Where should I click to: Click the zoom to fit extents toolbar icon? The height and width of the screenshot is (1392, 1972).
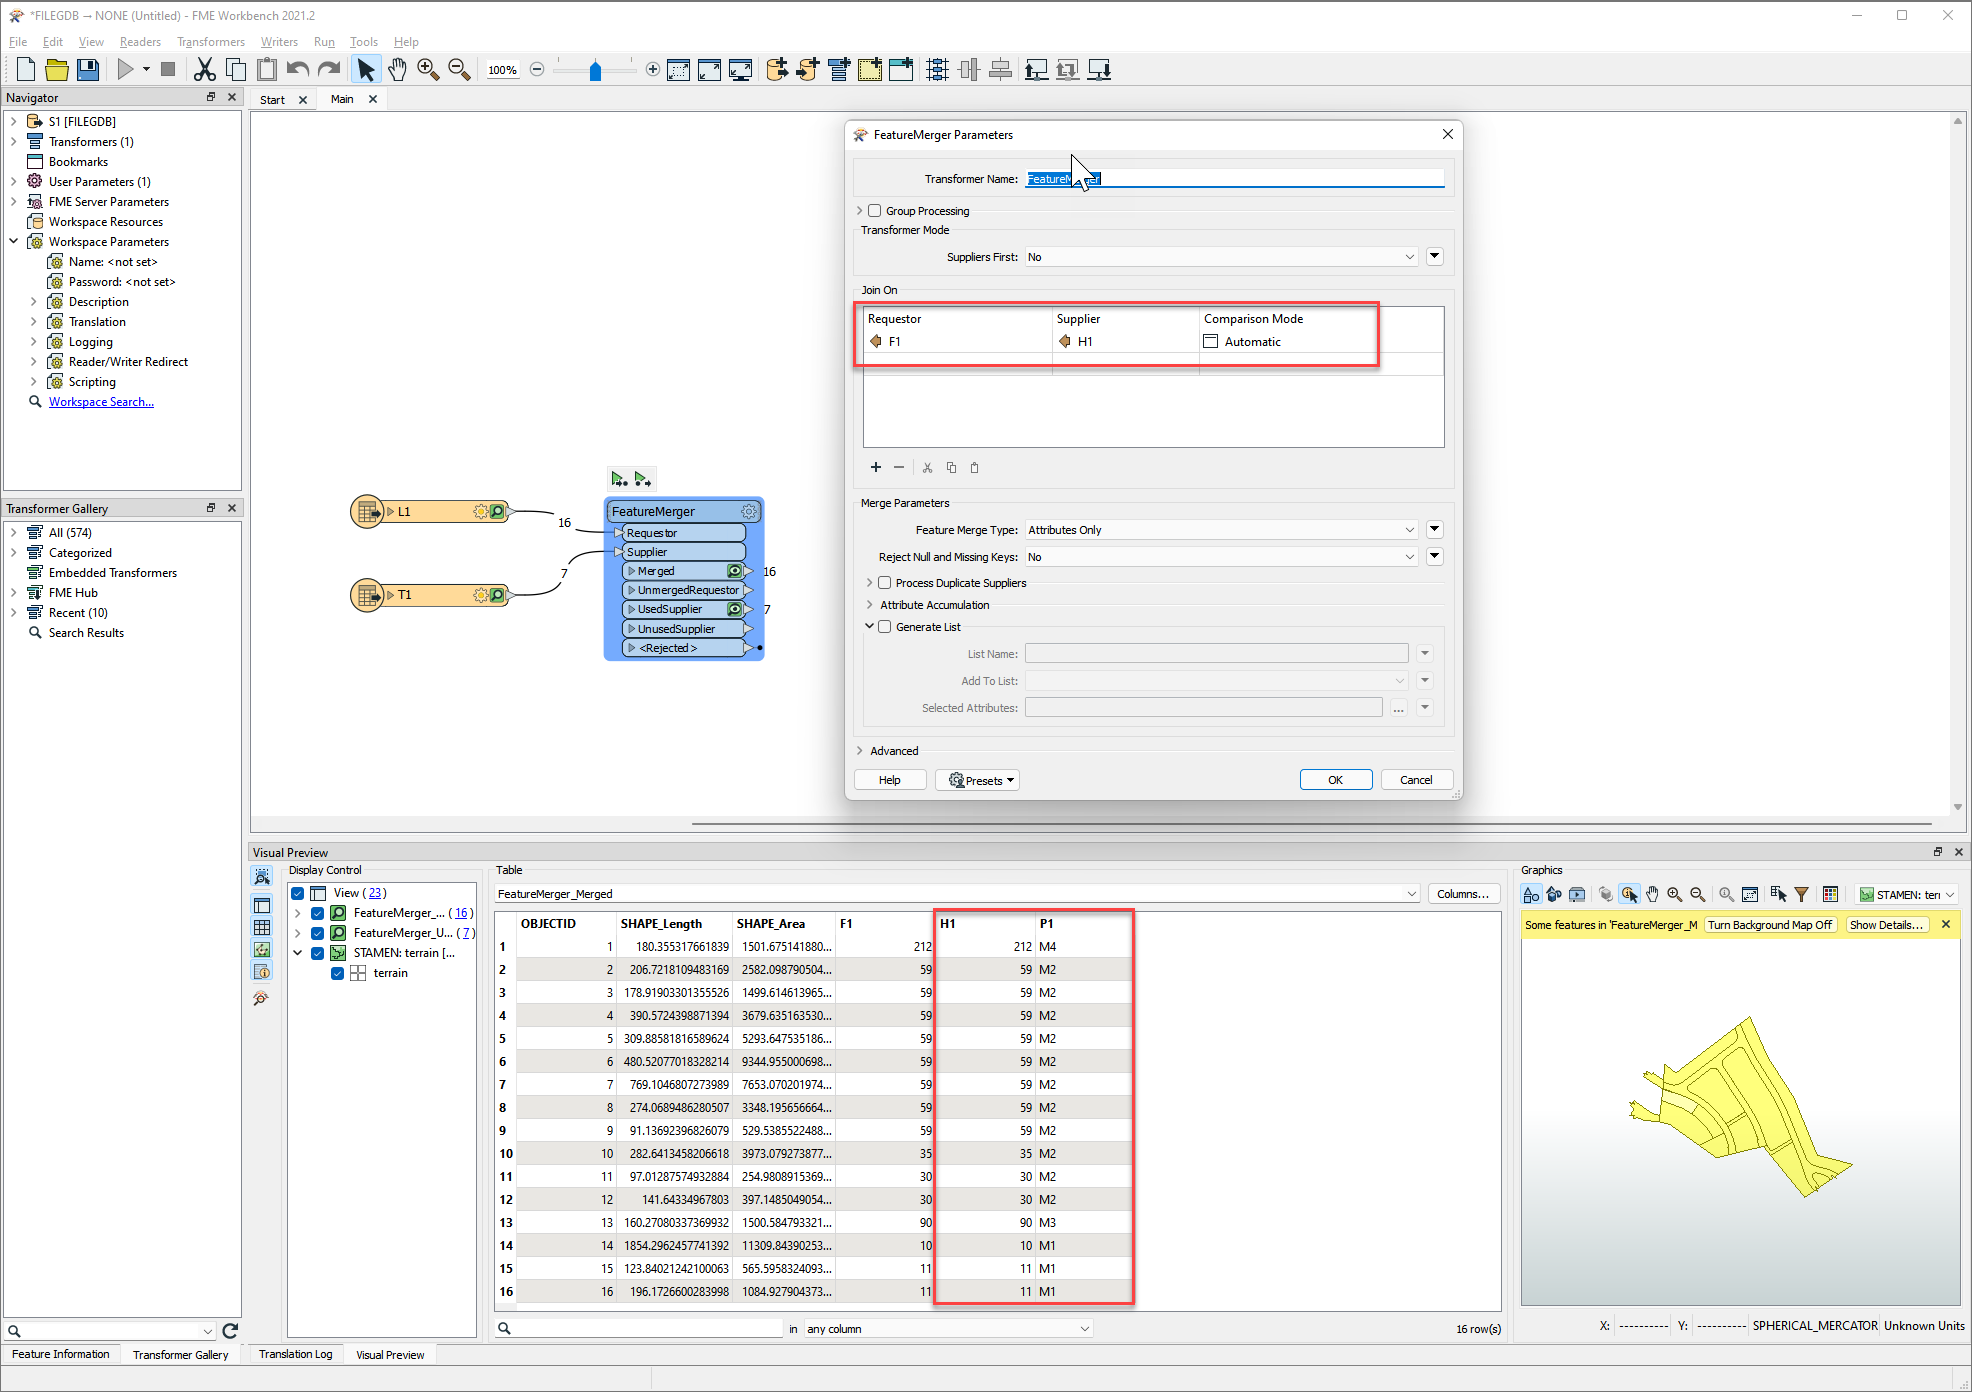tap(679, 69)
